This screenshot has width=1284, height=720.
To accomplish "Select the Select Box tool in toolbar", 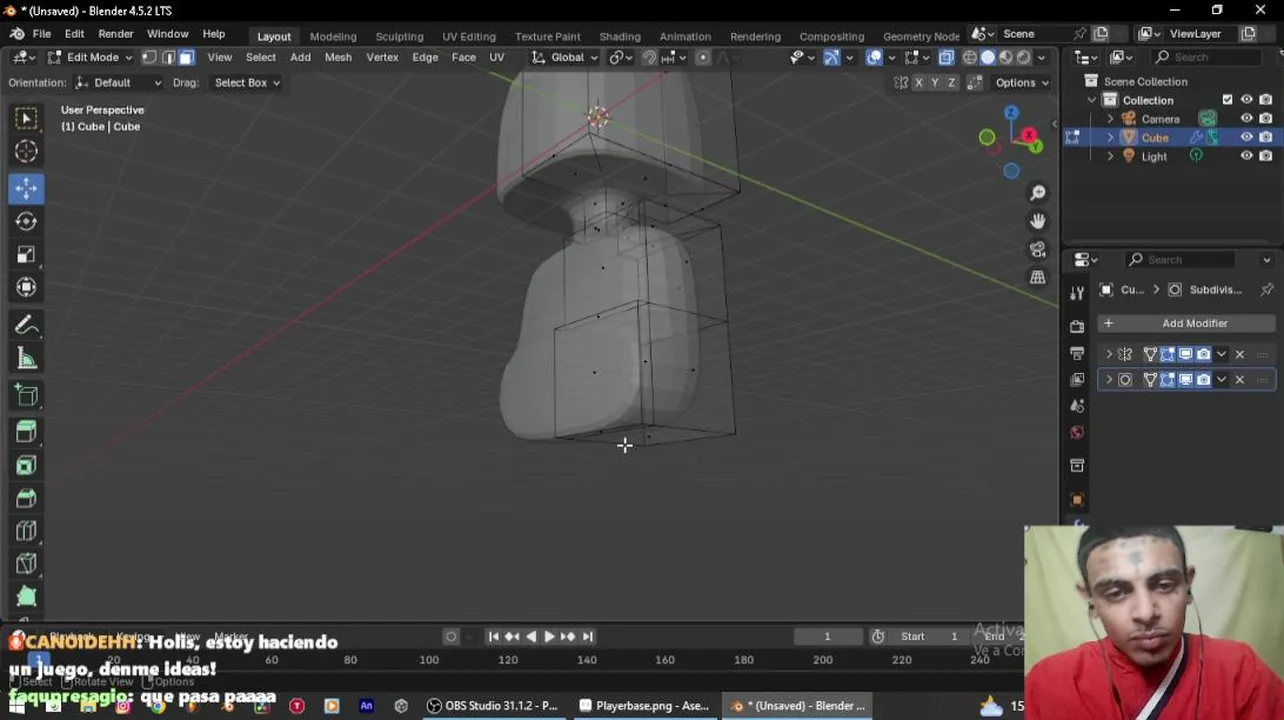I will 26,119.
